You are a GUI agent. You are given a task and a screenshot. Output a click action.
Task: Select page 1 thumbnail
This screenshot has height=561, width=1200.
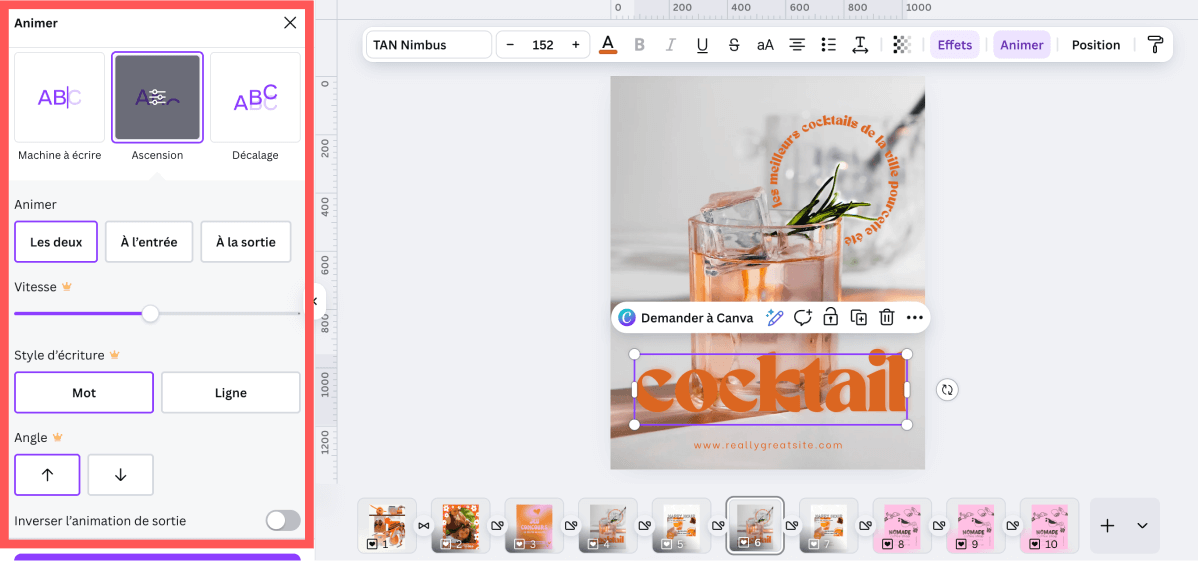point(387,525)
